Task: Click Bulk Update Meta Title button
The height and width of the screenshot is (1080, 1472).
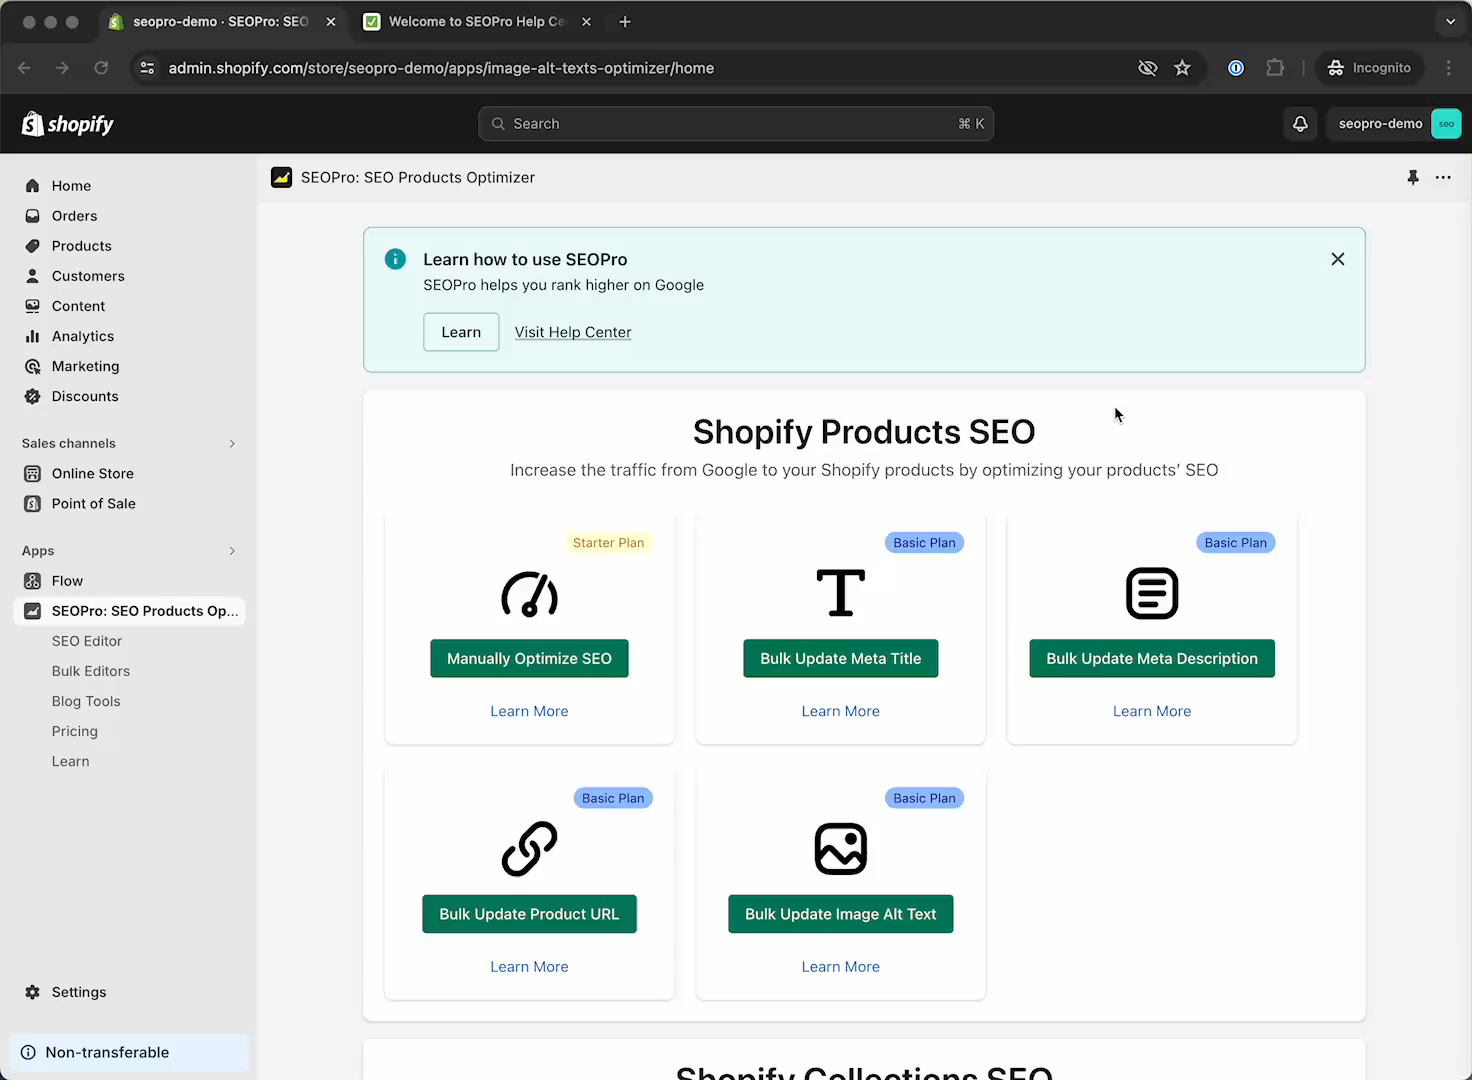Action: tap(841, 658)
